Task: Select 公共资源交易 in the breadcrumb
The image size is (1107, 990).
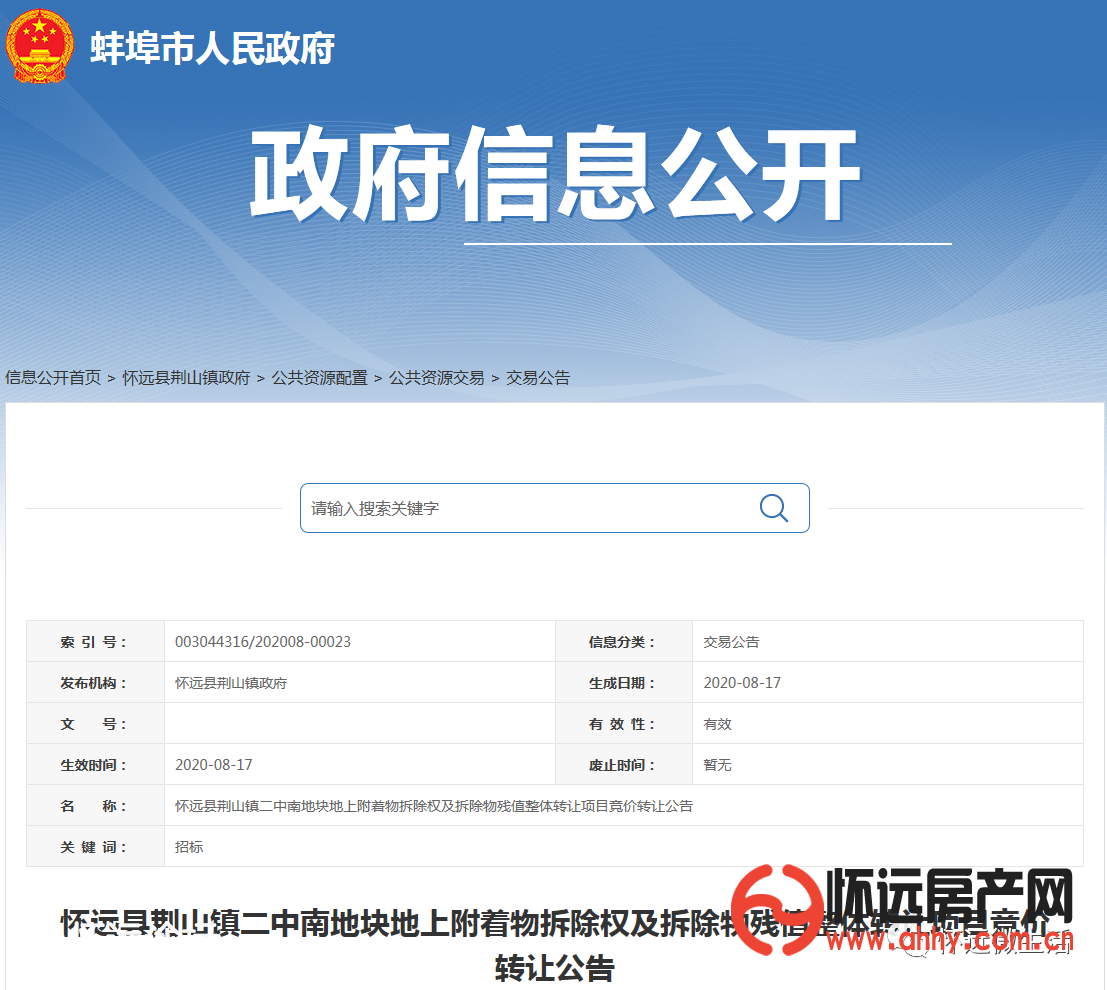Action: 436,378
